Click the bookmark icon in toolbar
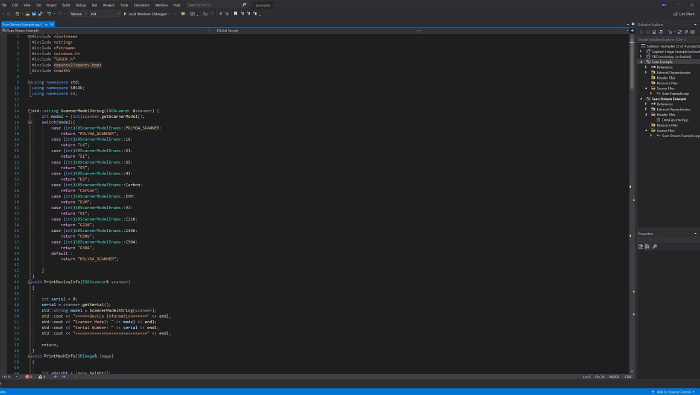This screenshot has width=700, height=395. (235, 14)
